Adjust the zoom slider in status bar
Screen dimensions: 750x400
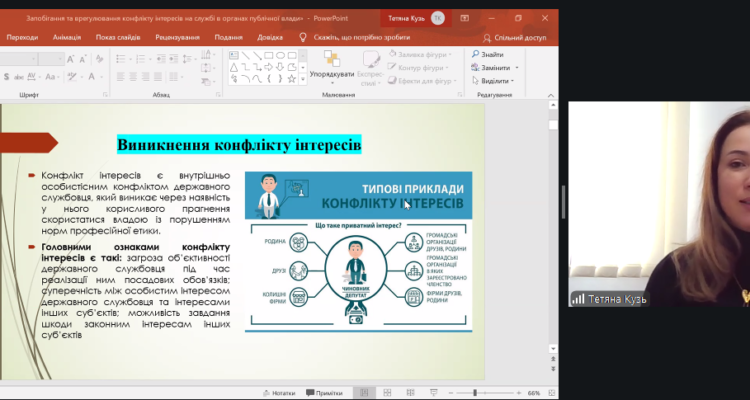[475, 393]
